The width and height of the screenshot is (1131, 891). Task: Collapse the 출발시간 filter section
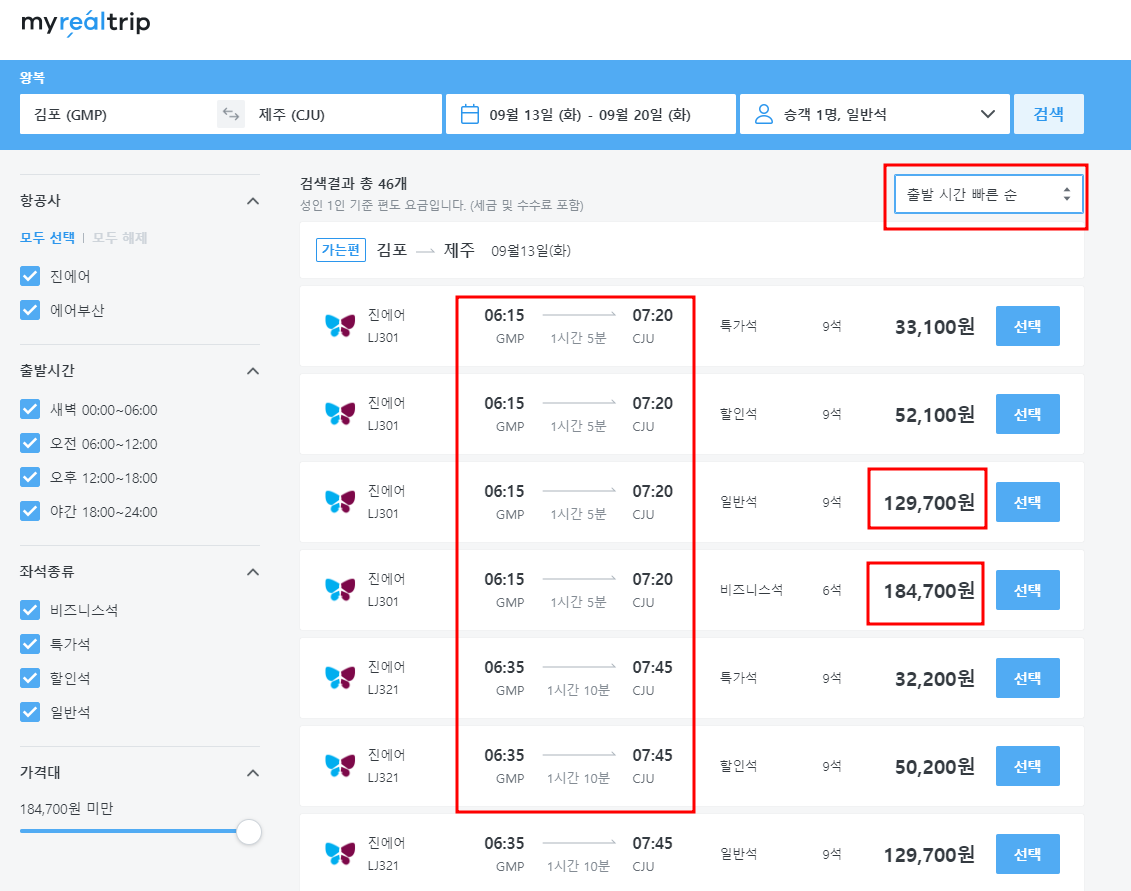click(x=252, y=371)
